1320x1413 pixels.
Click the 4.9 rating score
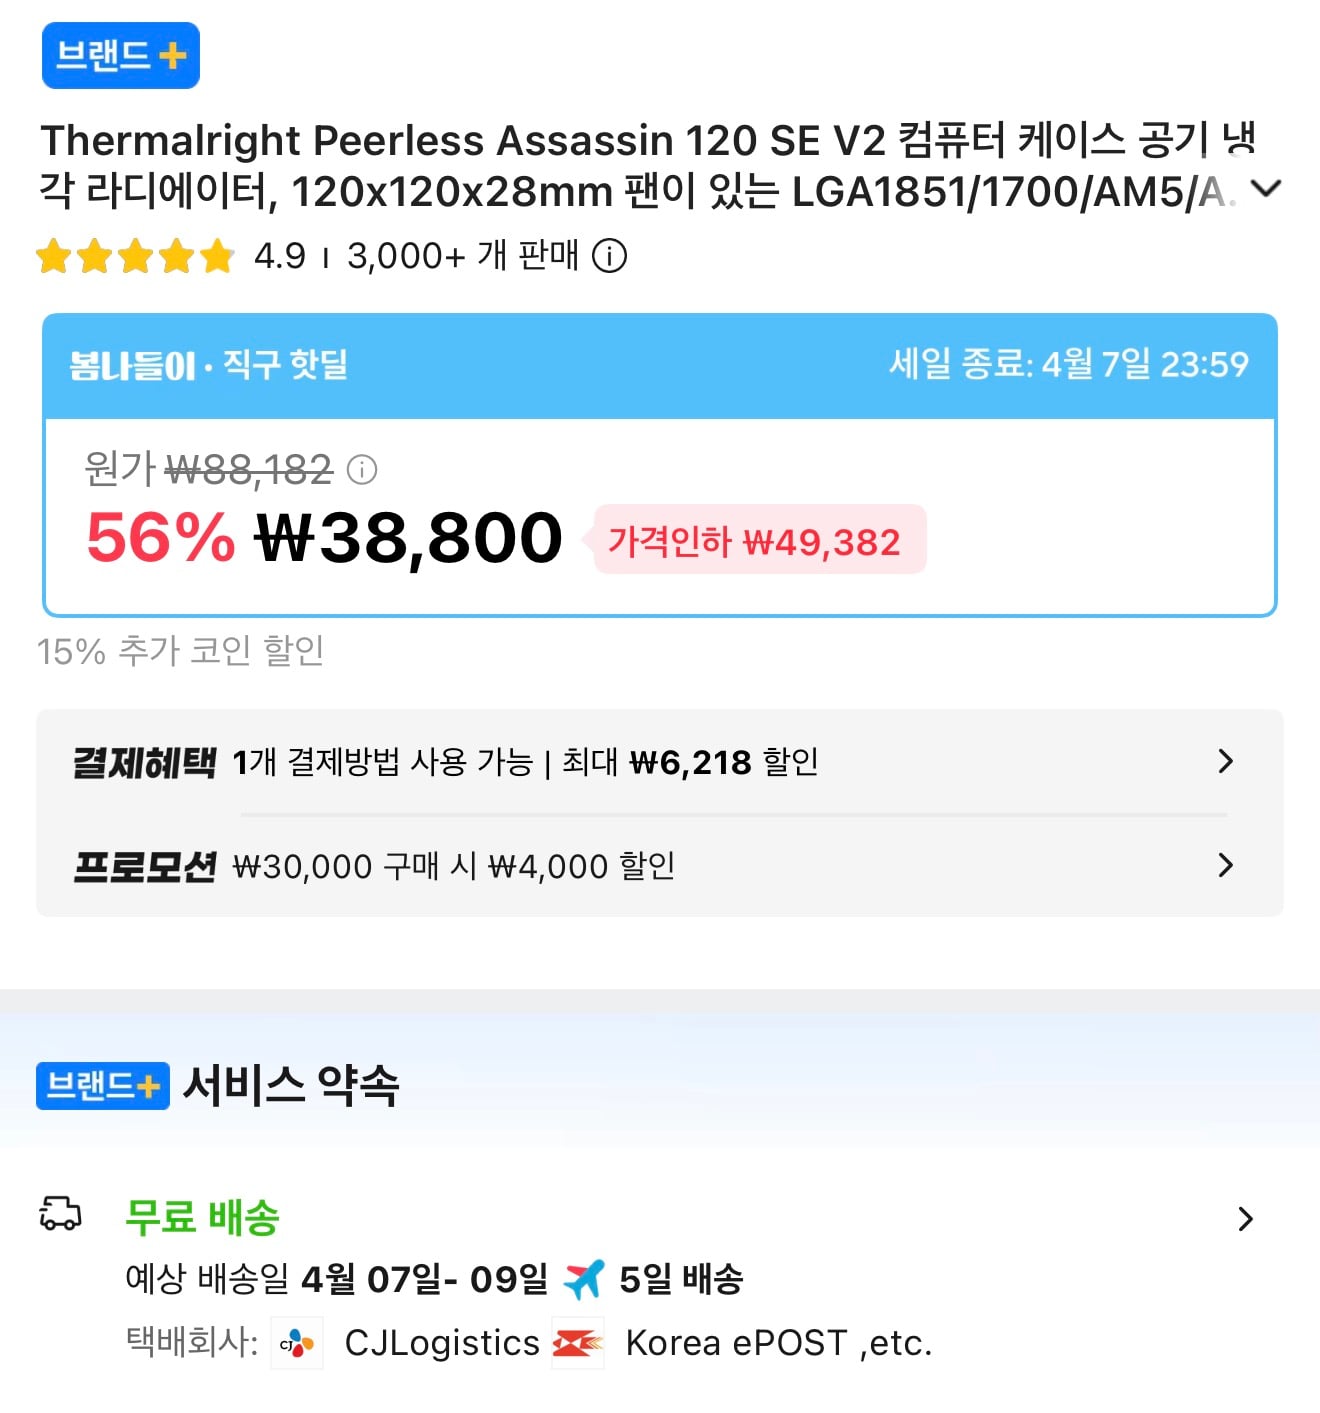coord(278,256)
